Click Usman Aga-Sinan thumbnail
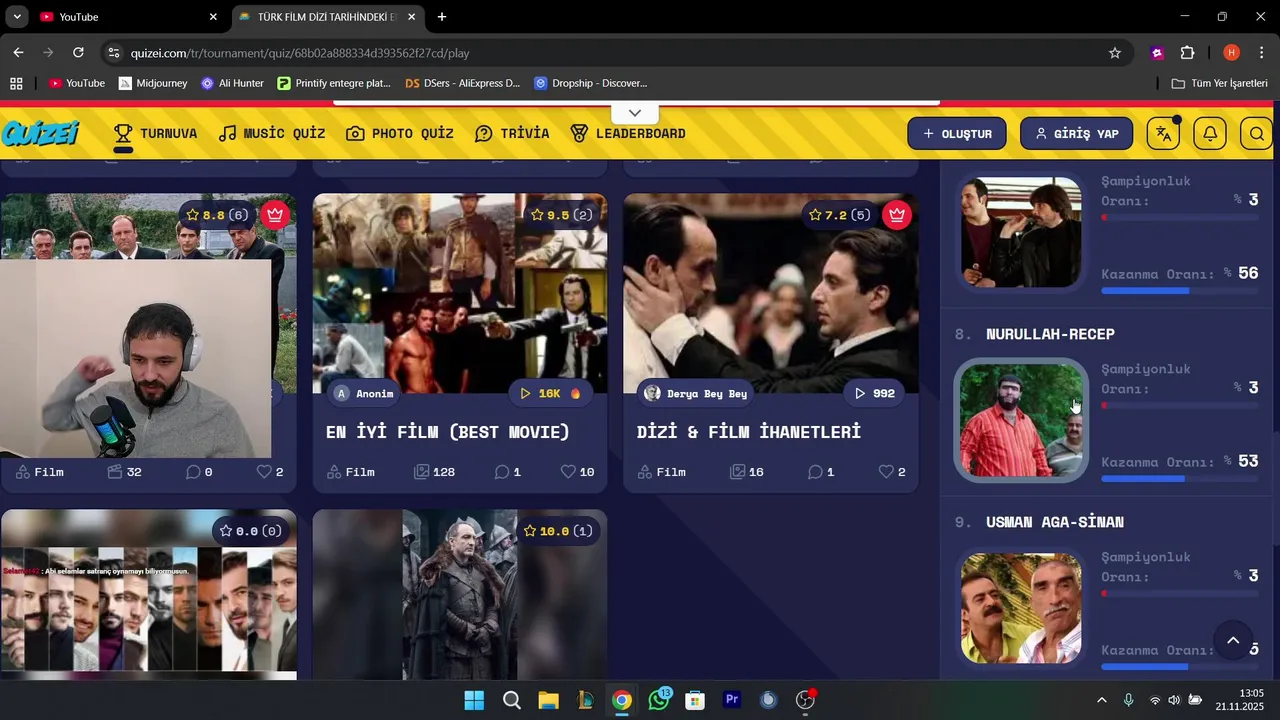The height and width of the screenshot is (720, 1280). point(1021,608)
